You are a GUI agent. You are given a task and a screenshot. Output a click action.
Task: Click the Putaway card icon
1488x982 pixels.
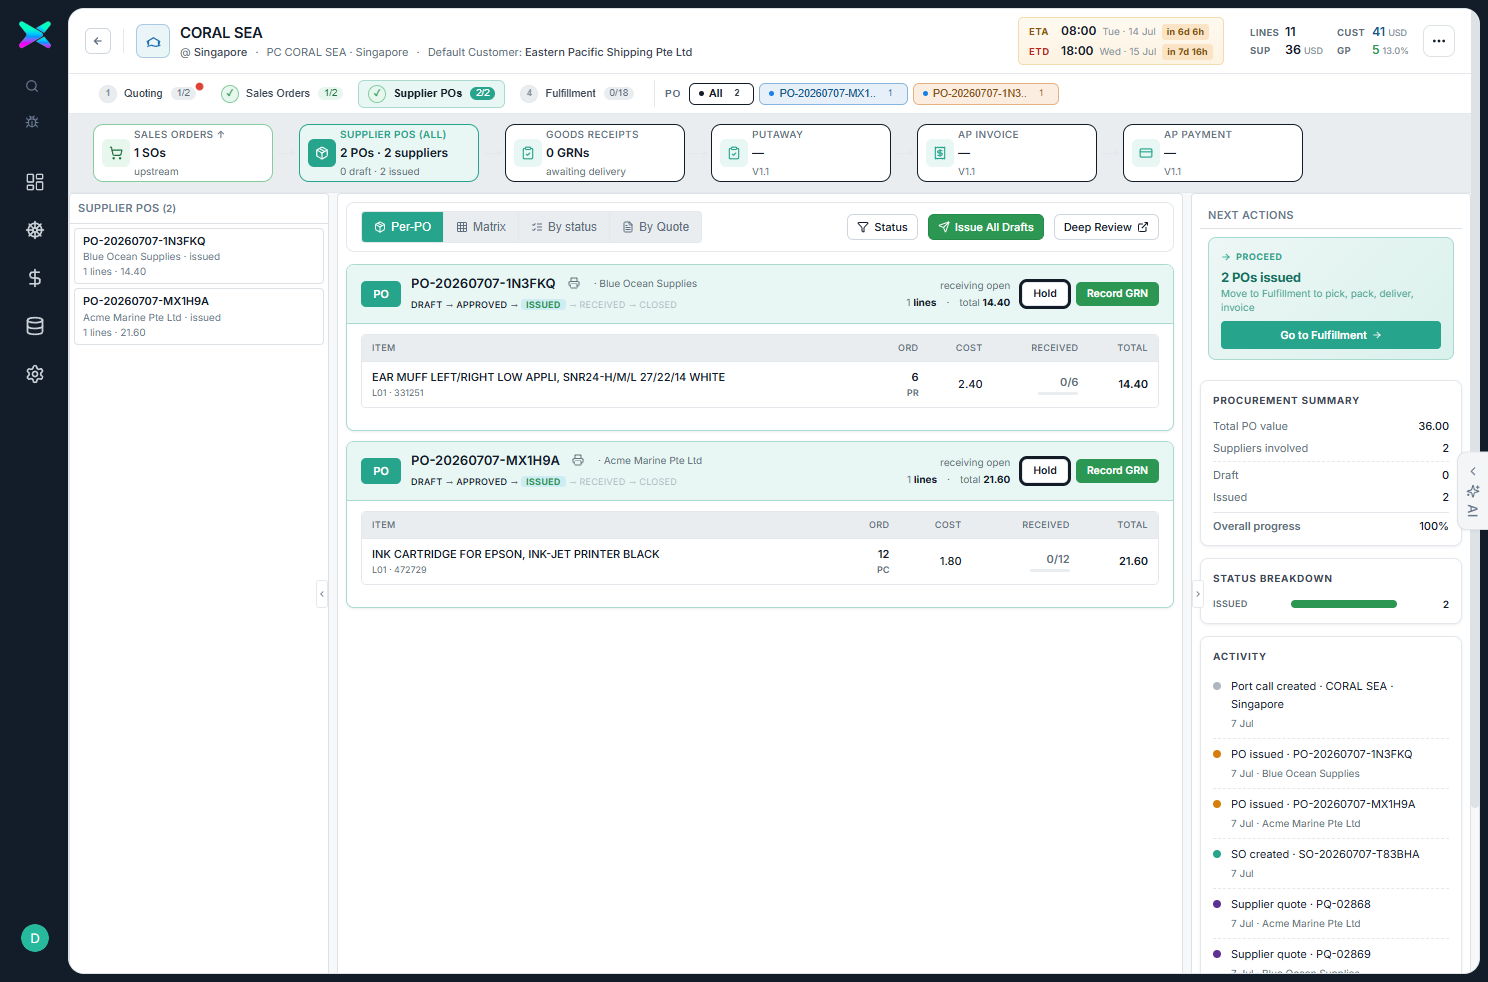point(734,153)
